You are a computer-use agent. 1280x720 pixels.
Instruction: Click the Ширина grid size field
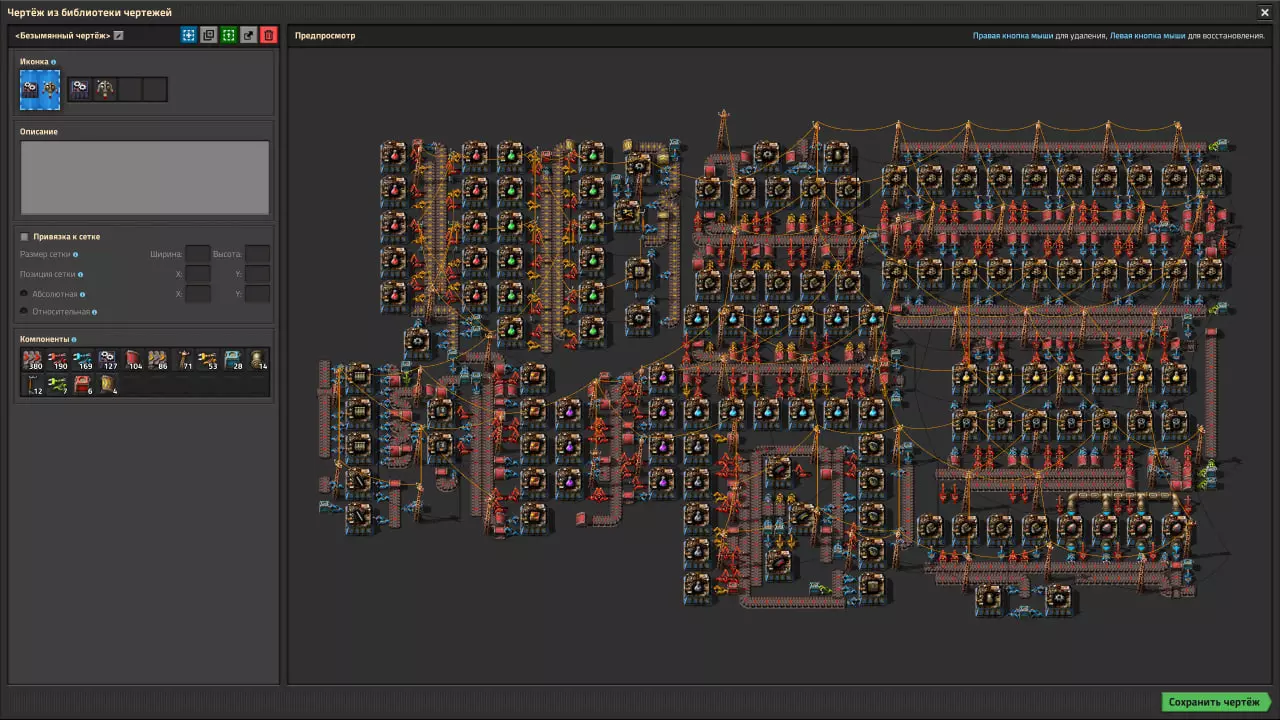(x=198, y=255)
